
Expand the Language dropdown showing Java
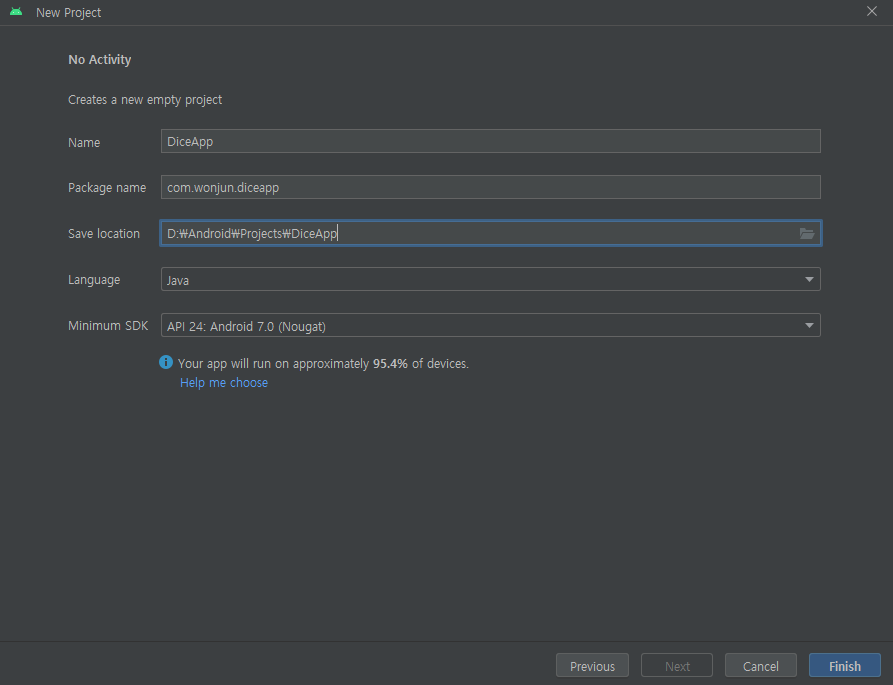point(809,280)
